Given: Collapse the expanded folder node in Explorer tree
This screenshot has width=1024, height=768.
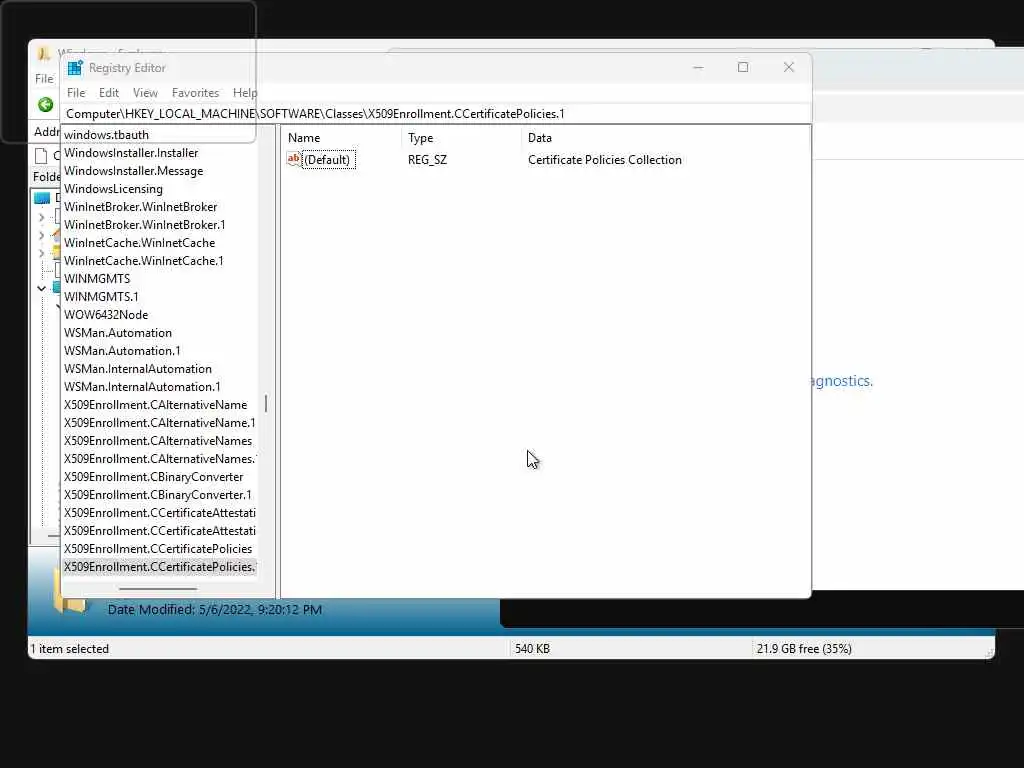Looking at the screenshot, I should pyautogui.click(x=41, y=288).
